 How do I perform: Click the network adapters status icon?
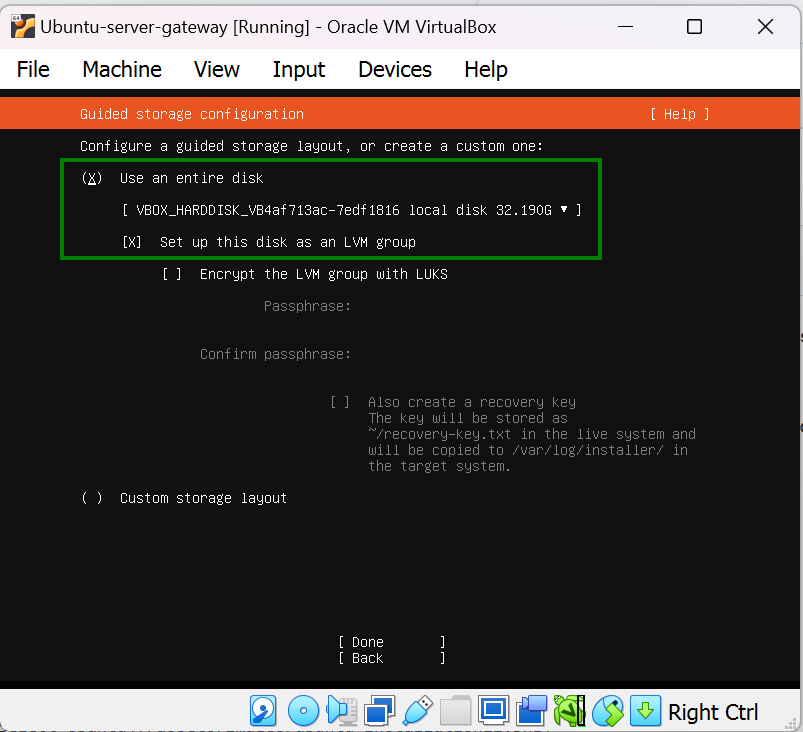tap(379, 710)
